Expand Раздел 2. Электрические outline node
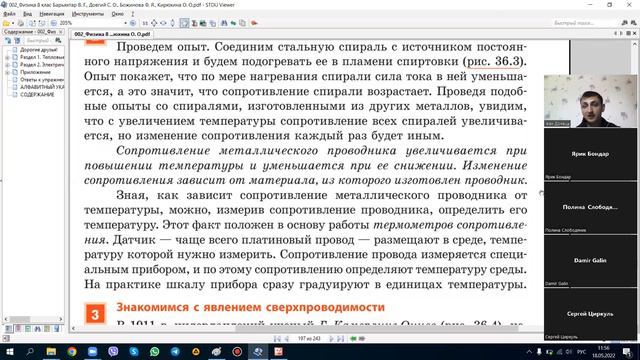Viewport: 640px width, 360px height. tap(7, 65)
